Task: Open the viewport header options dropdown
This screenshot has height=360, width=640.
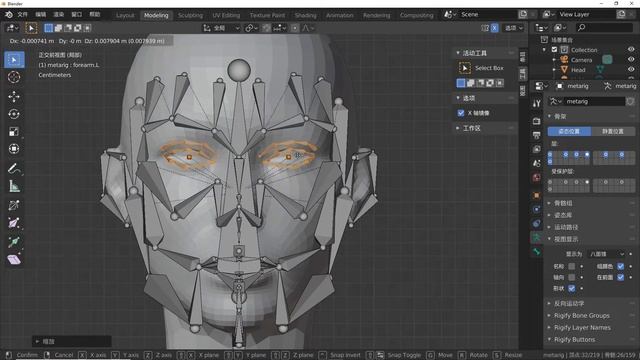Action: 513,28
